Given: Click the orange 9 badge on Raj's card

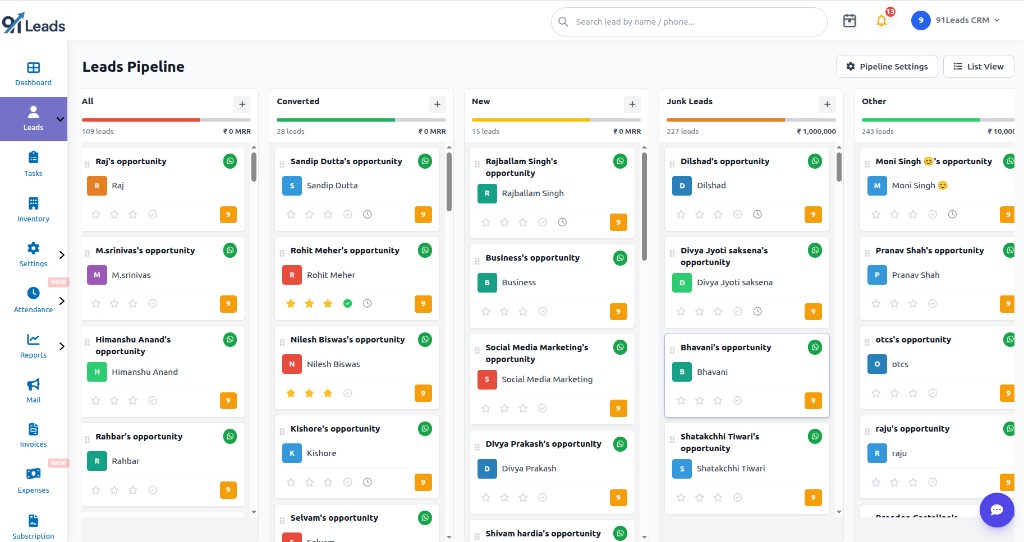Looking at the screenshot, I should point(228,214).
